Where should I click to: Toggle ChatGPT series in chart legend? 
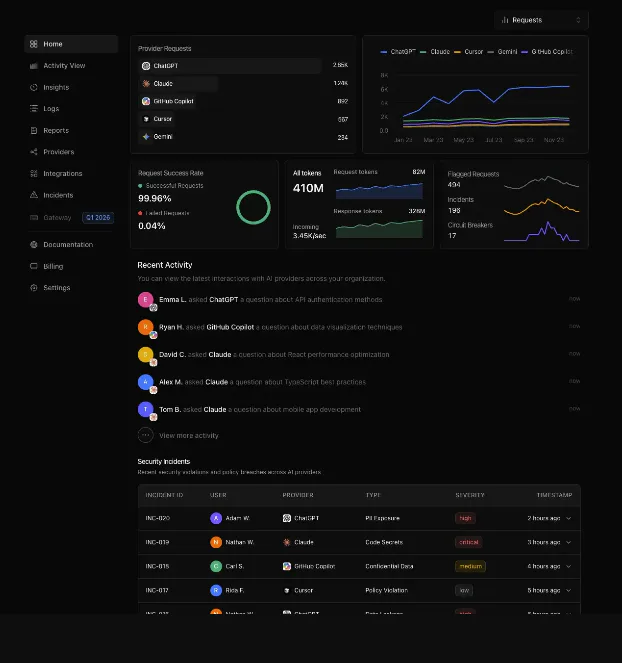398,52
